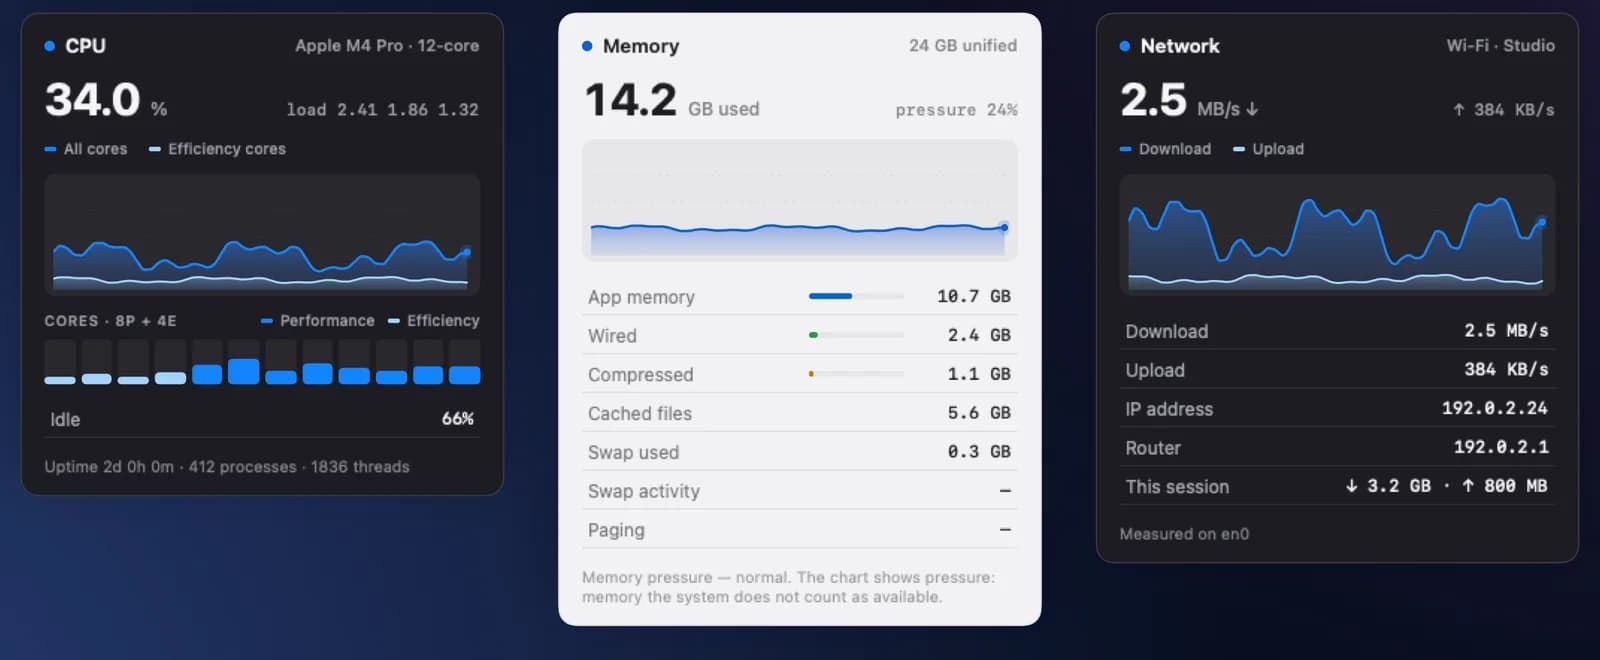Click the Wired row label

[x=612, y=336]
